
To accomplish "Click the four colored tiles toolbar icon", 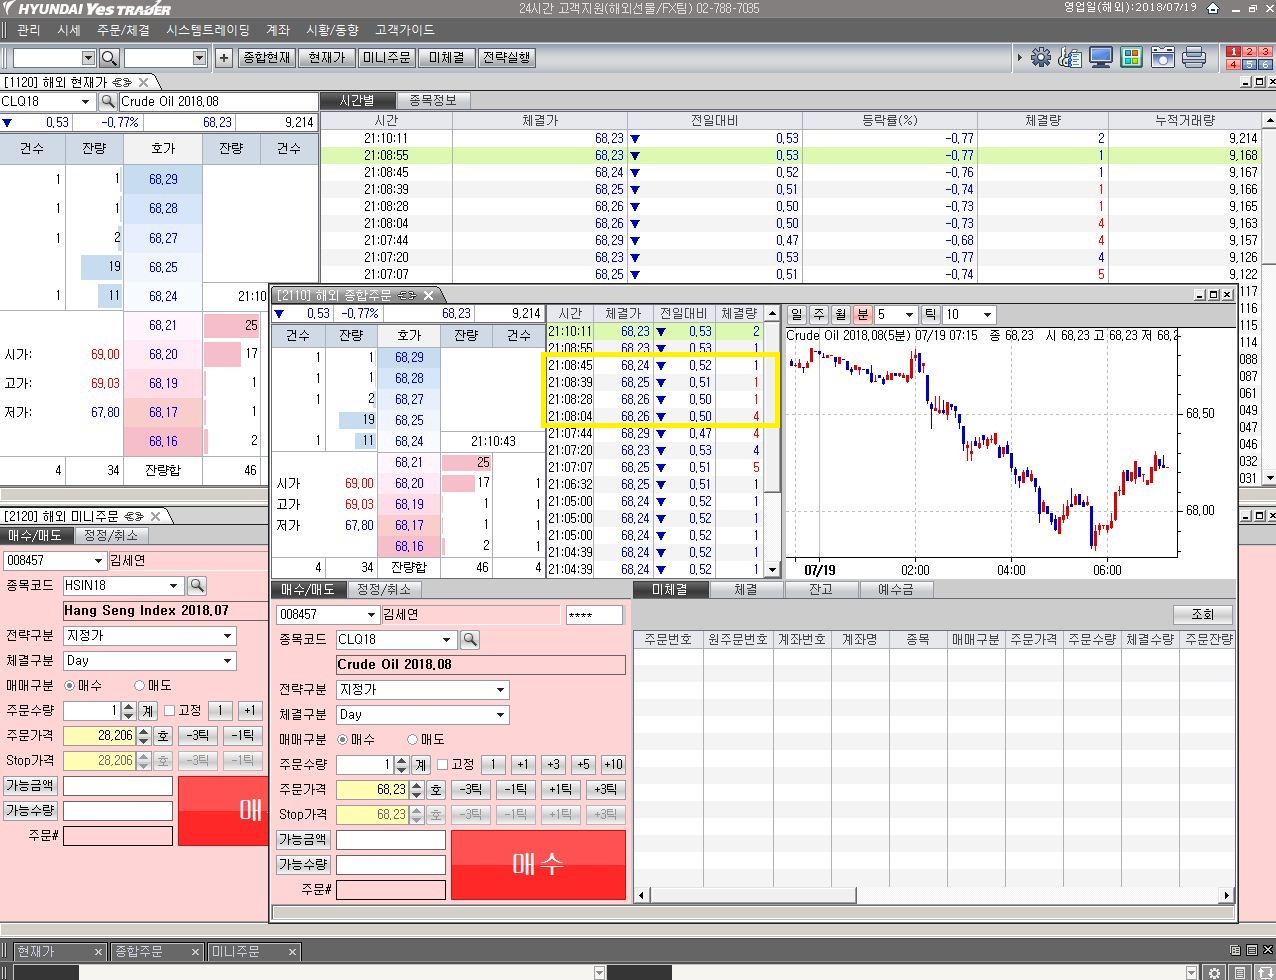I will coord(1131,57).
